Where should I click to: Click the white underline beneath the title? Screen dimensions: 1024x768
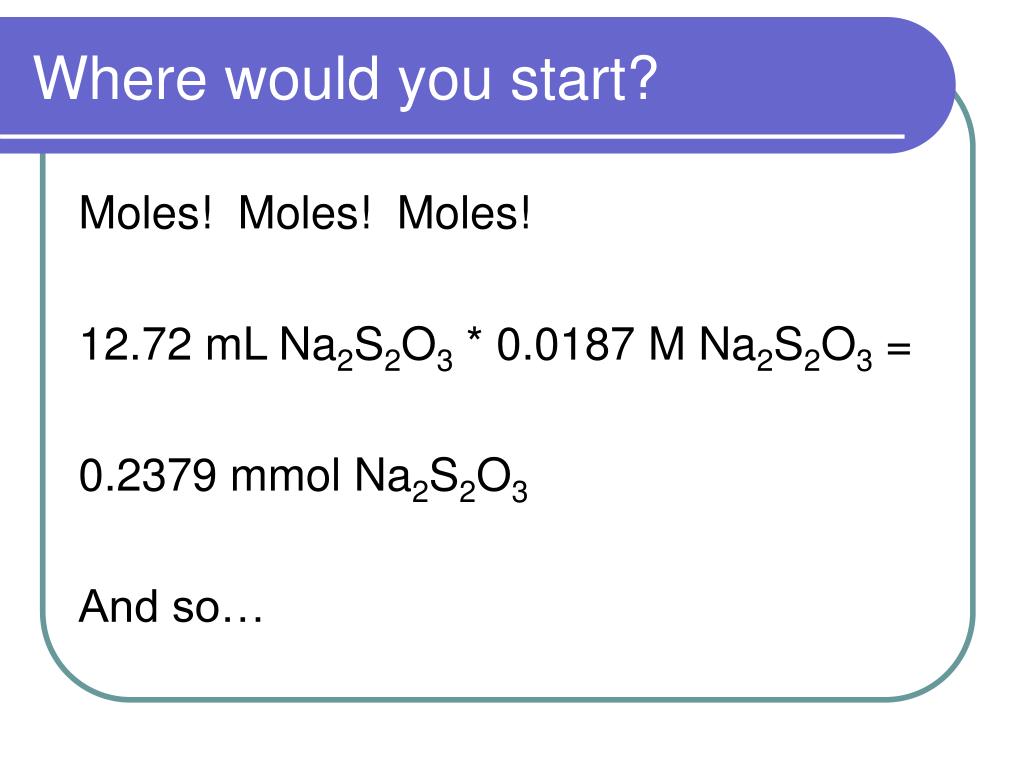(452, 137)
